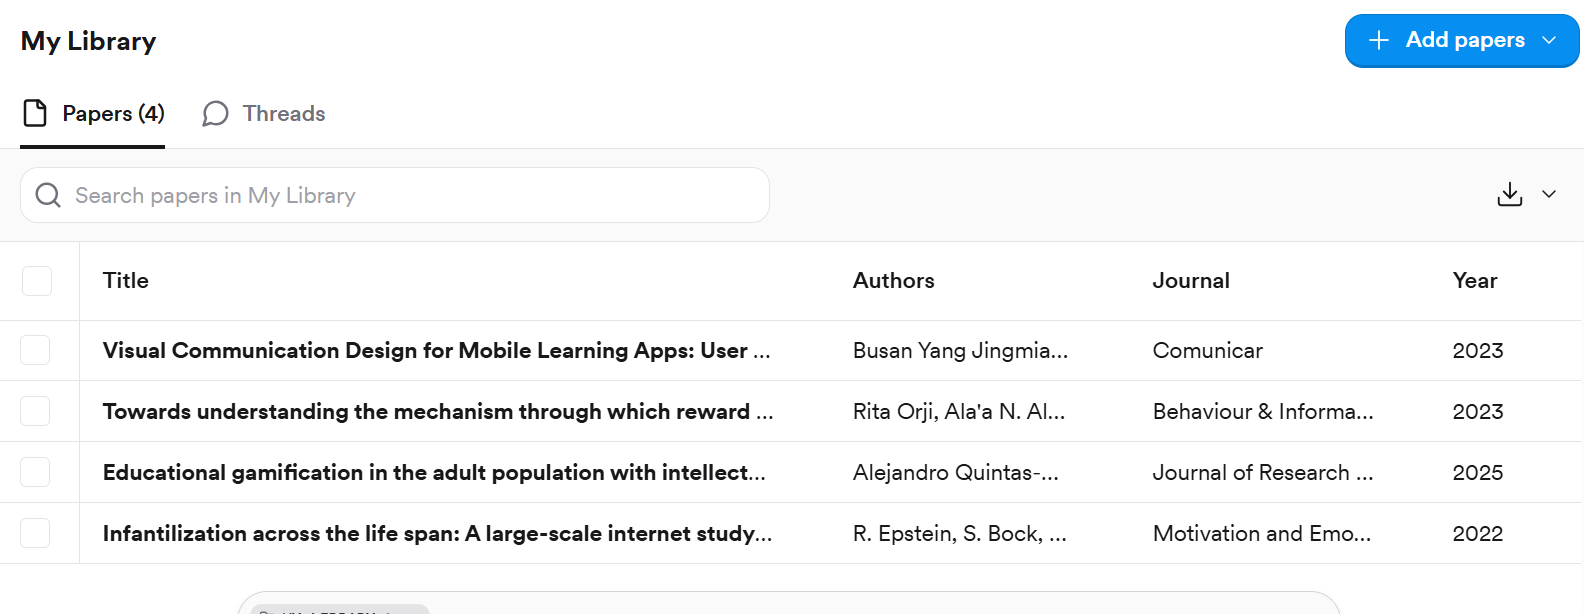This screenshot has height=614, width=1584.
Task: Focus the Search papers in My Library field
Action: click(395, 195)
